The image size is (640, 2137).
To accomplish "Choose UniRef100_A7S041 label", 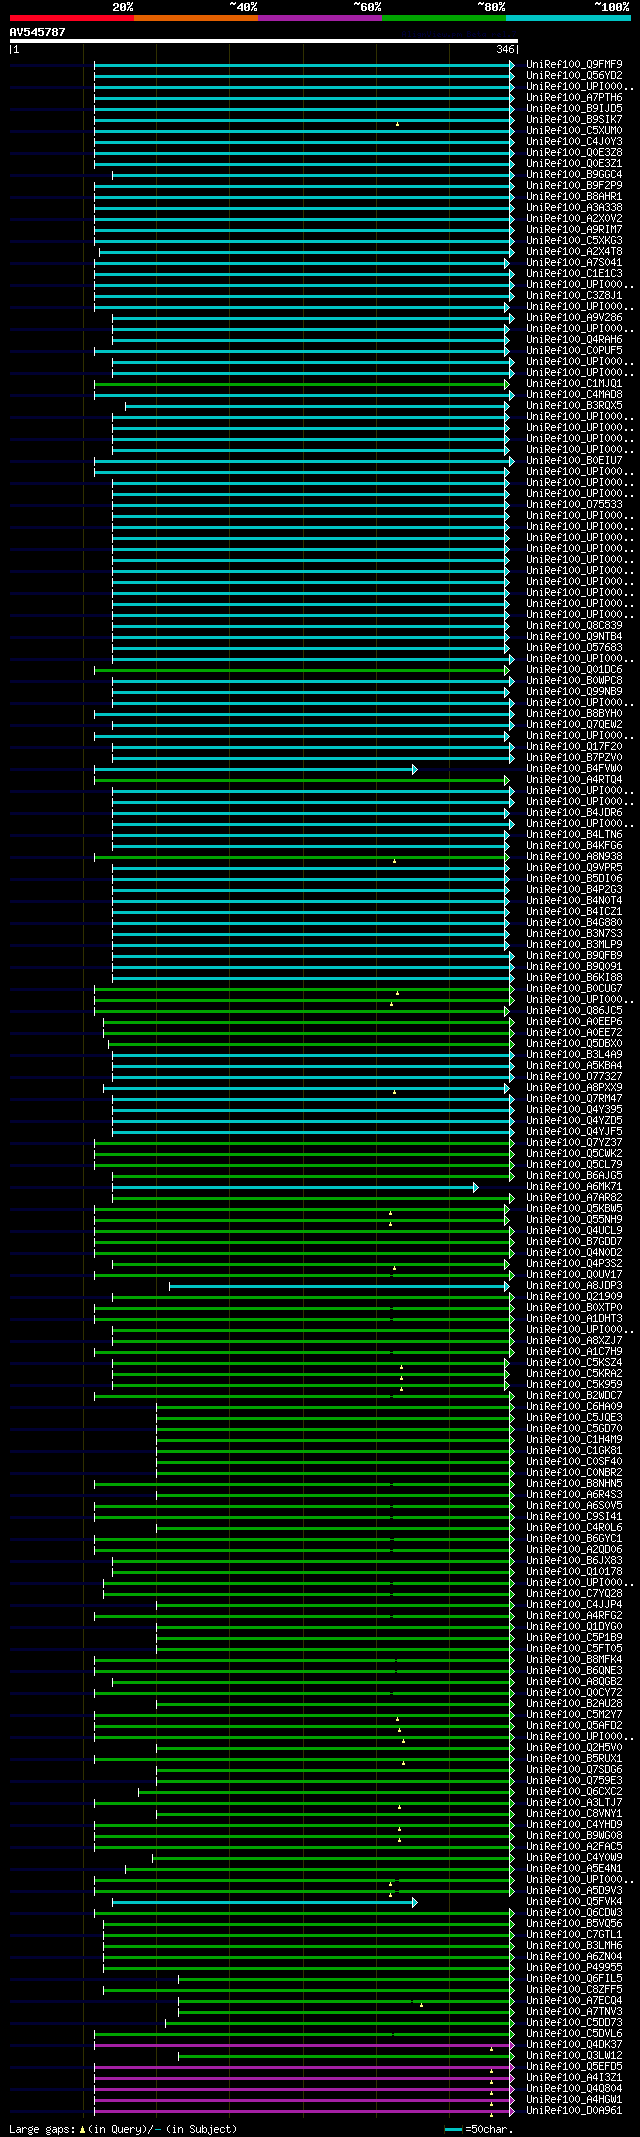I will pyautogui.click(x=574, y=262).
